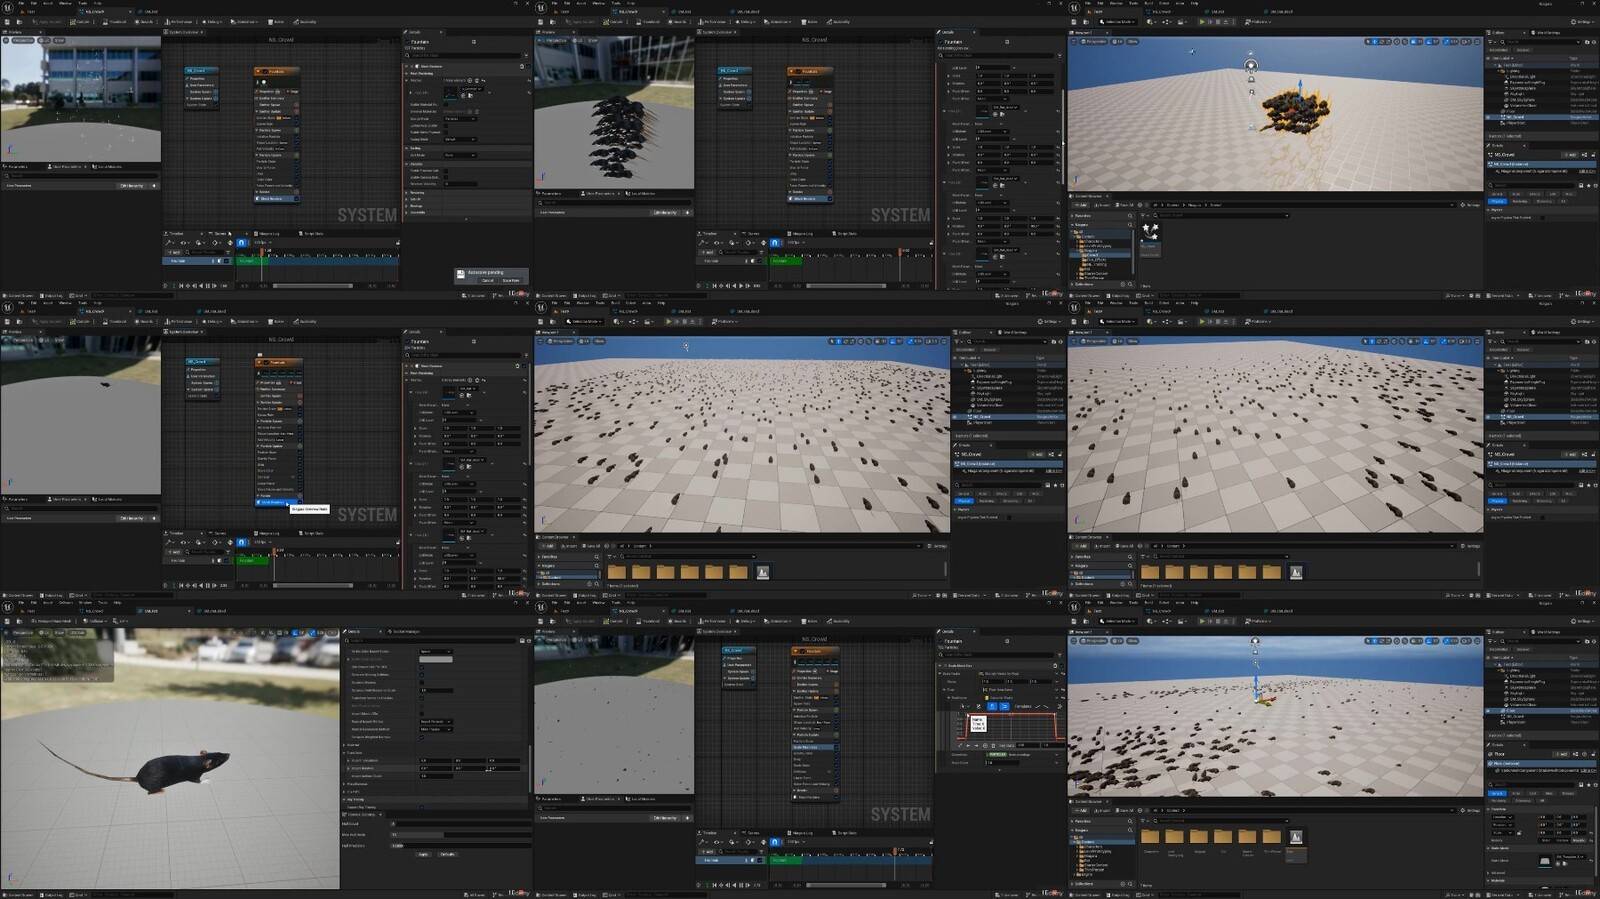Viewport: 1600px width, 899px height.
Task: Click Apply in bottom-left frame convex decomposition
Action: [423, 854]
